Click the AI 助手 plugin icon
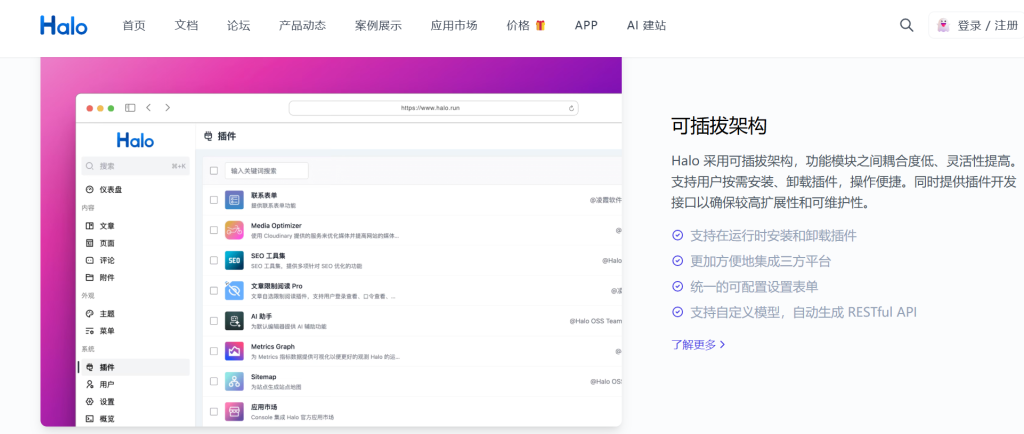Image resolution: width=1024 pixels, height=434 pixels. [234, 321]
